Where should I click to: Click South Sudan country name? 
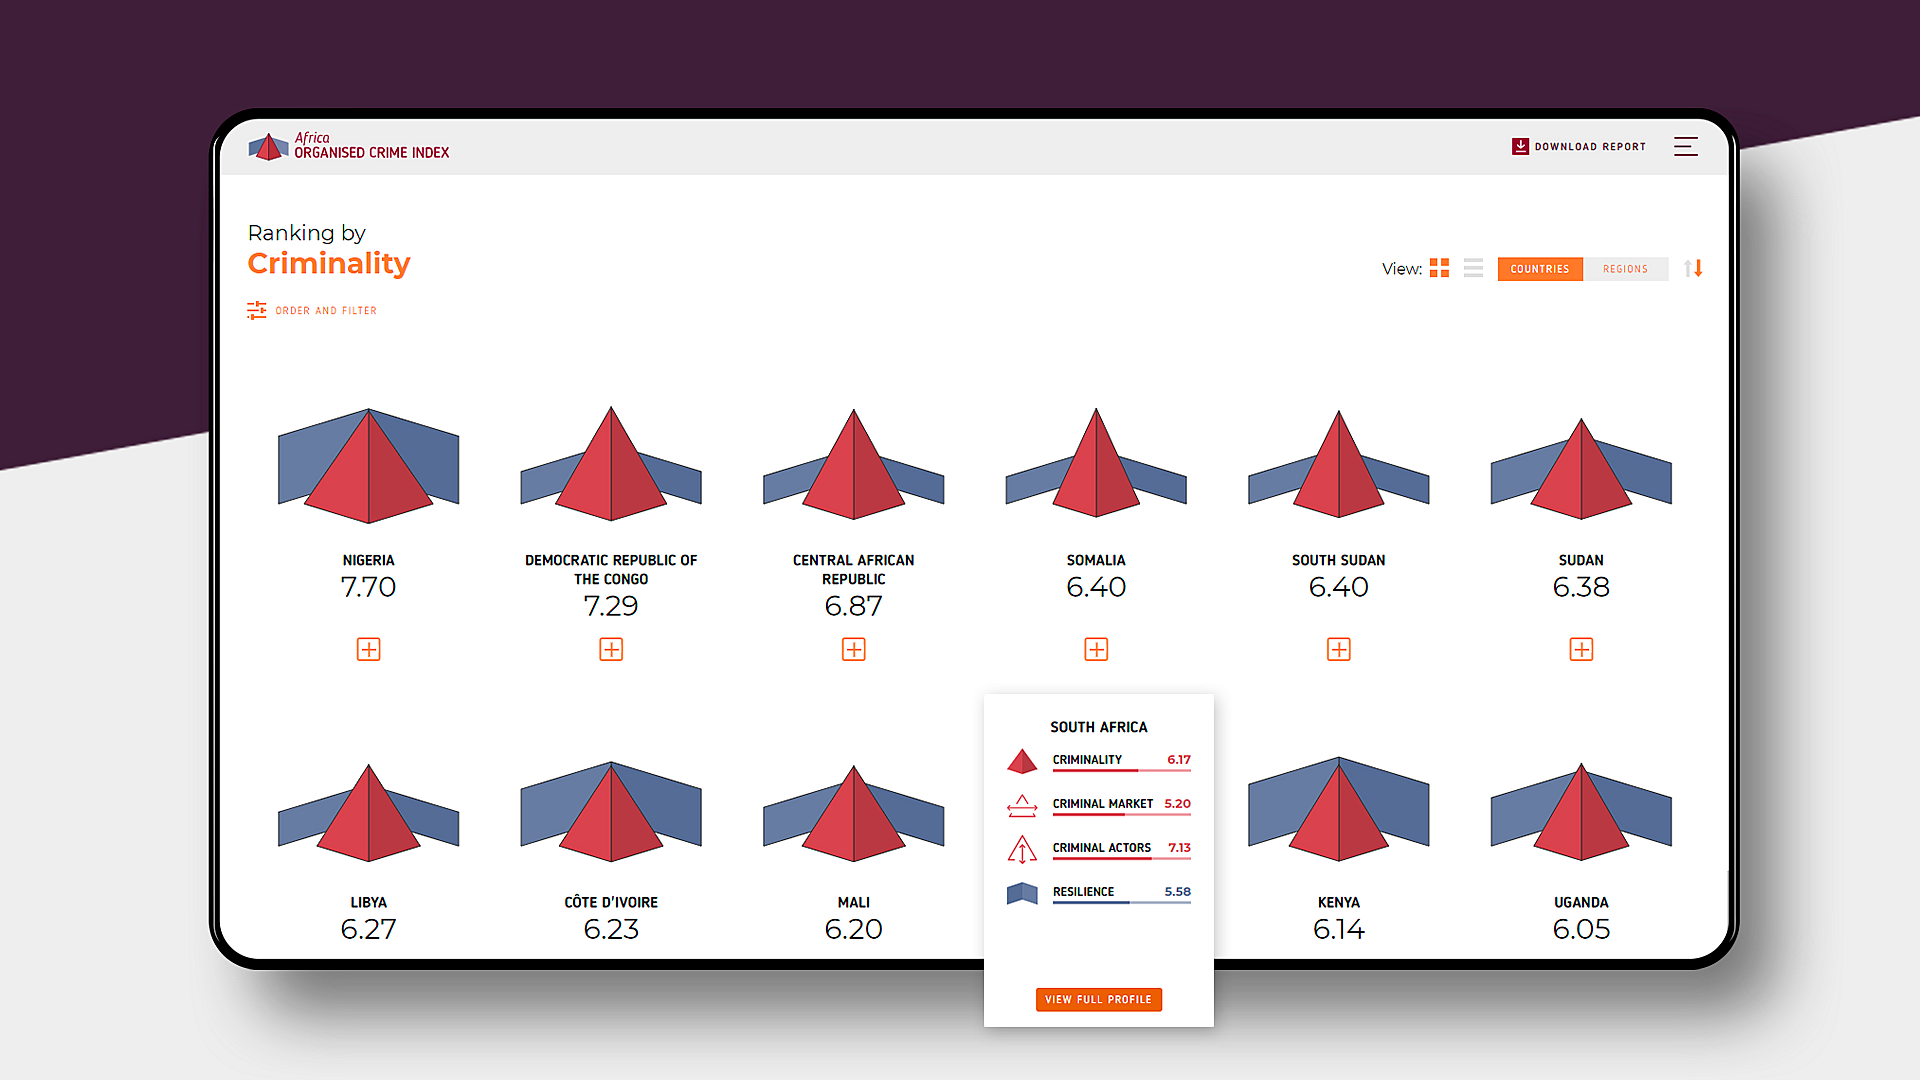pyautogui.click(x=1339, y=560)
